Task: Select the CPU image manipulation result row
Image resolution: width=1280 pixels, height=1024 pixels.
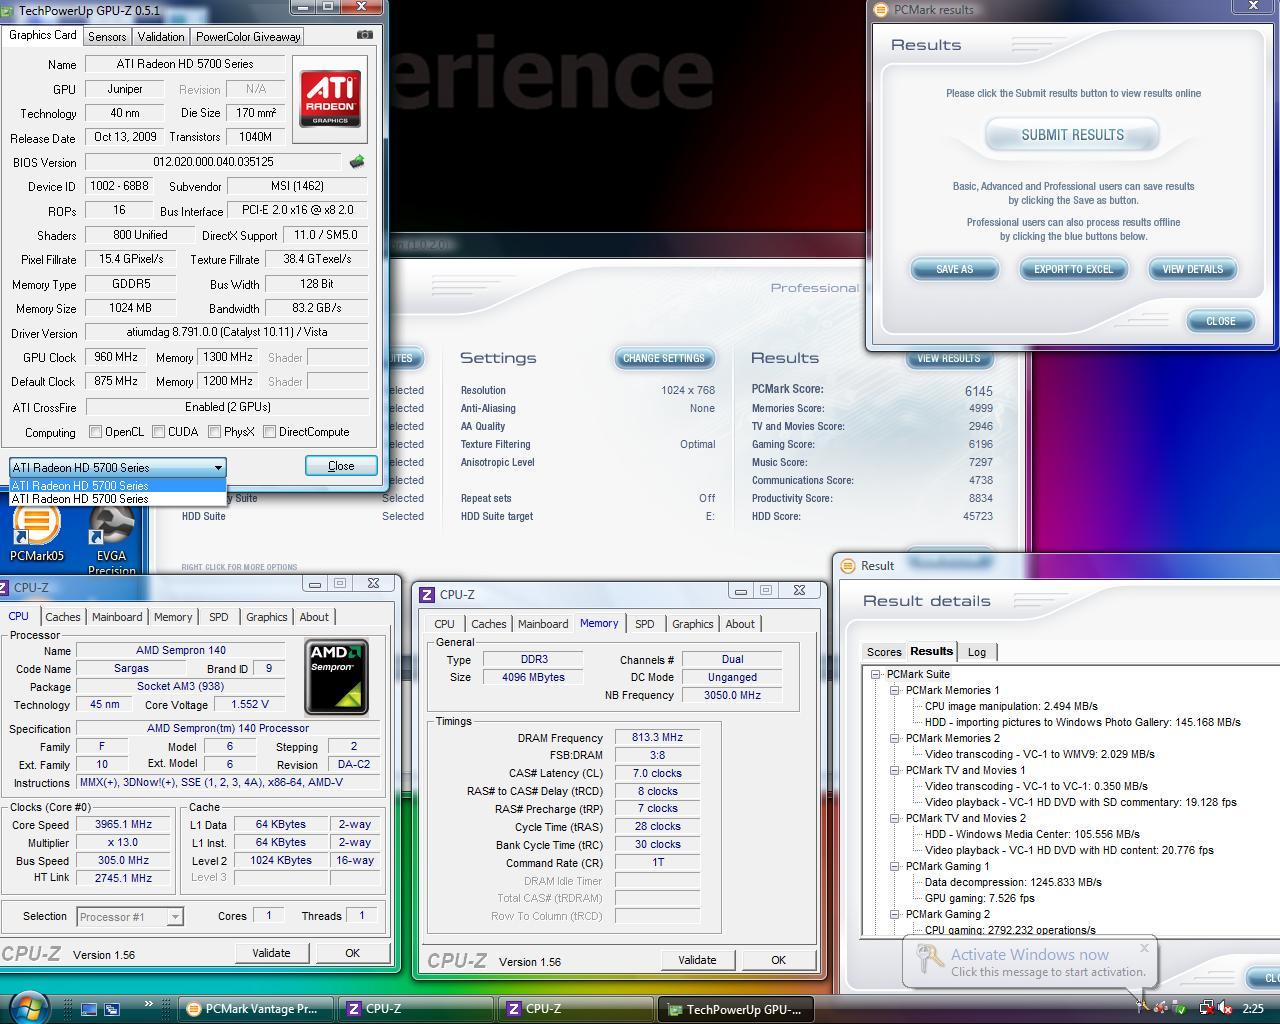Action: pyautogui.click(x=1011, y=706)
